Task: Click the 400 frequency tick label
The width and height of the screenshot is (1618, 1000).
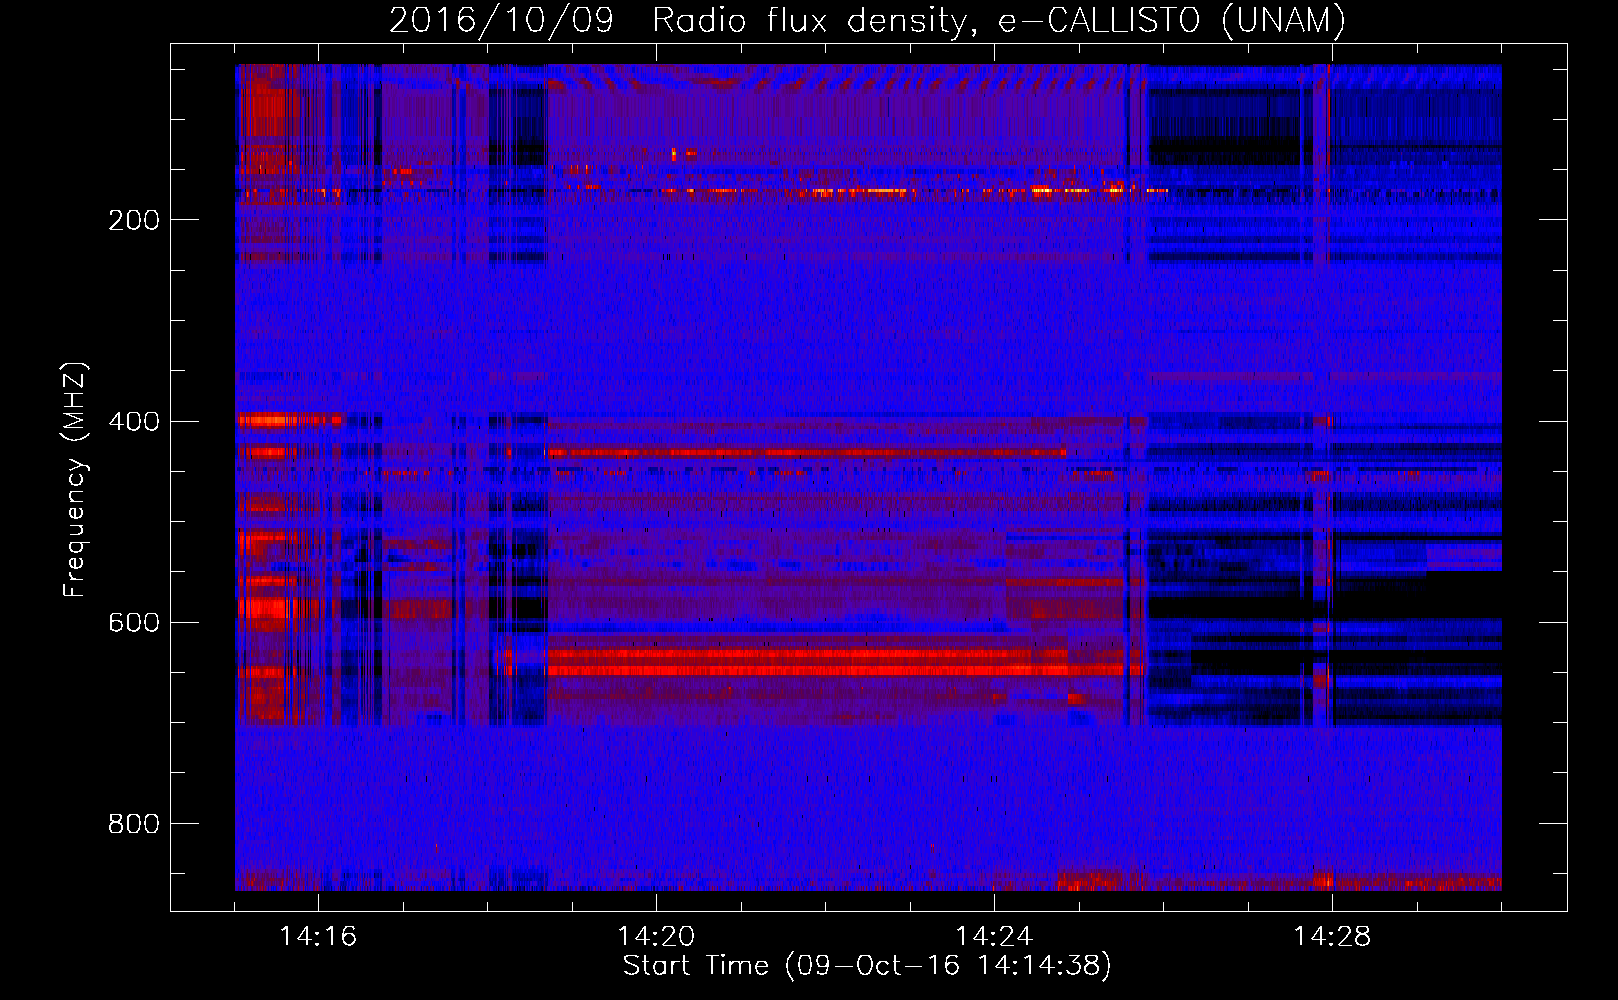Action: pyautogui.click(x=134, y=421)
